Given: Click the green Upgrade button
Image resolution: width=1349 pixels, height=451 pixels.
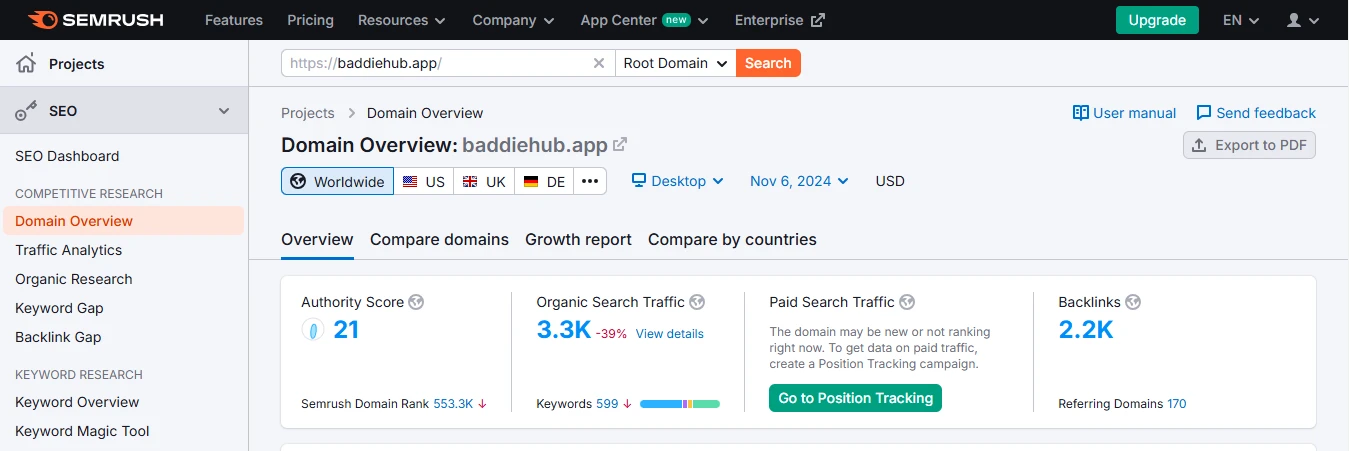Looking at the screenshot, I should tap(1157, 20).
